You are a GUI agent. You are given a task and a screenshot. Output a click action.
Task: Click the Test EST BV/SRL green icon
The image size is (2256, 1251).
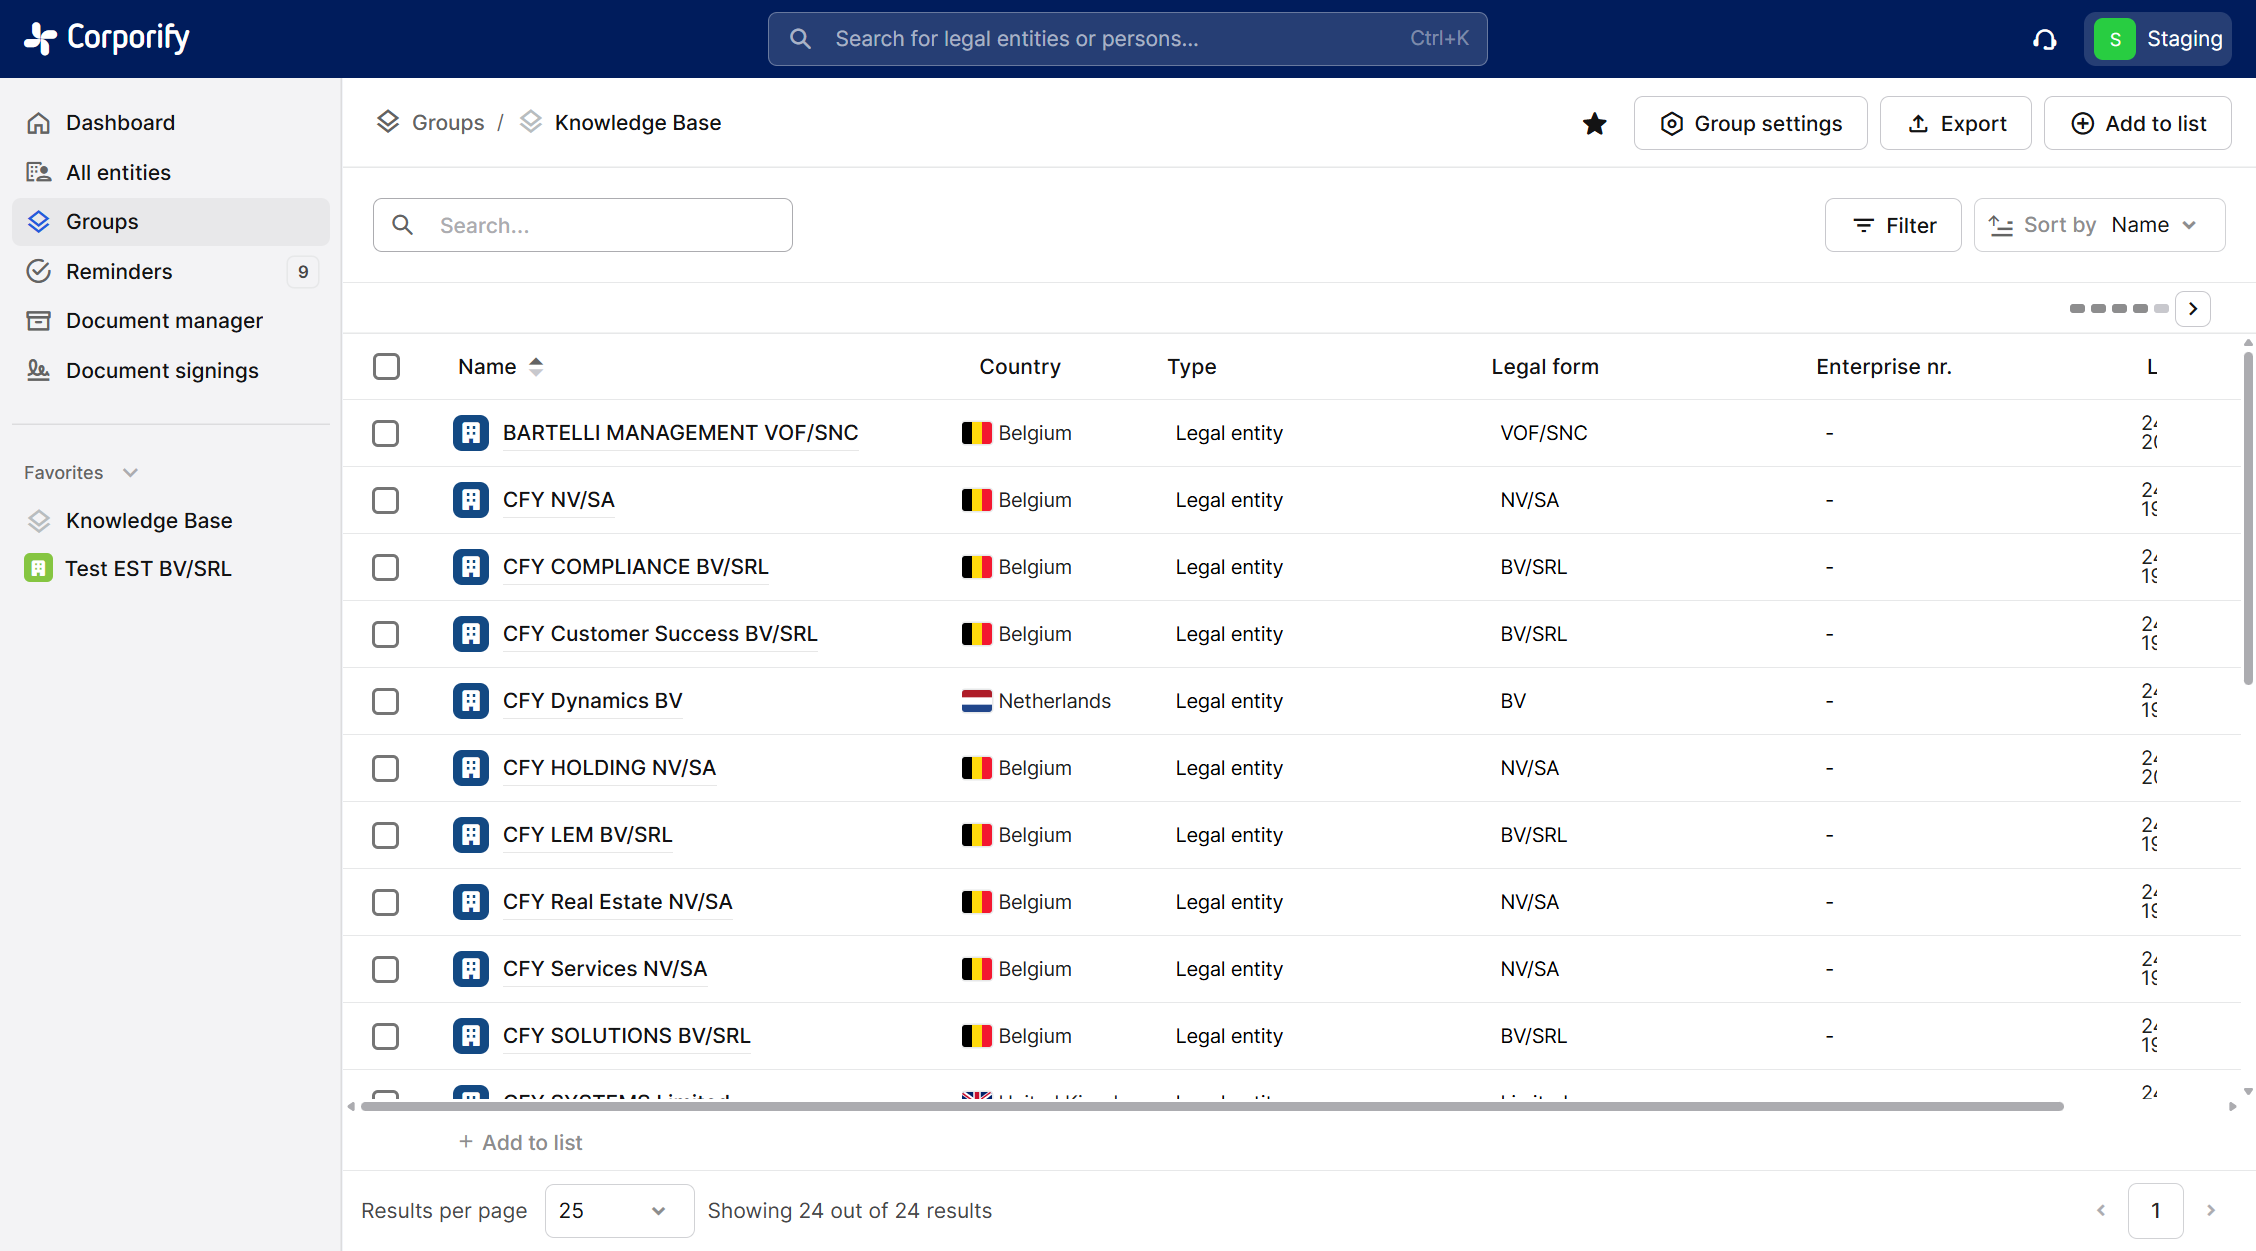(38, 568)
